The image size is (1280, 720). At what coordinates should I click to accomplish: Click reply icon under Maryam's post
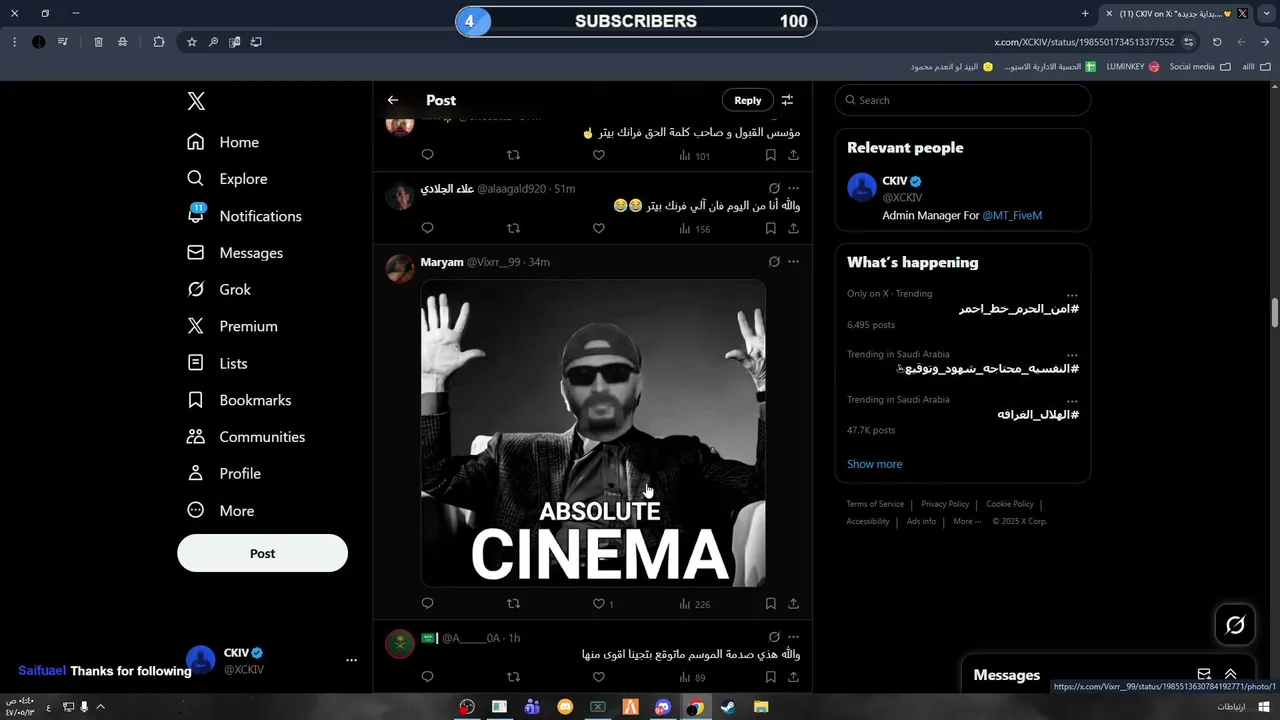point(427,603)
